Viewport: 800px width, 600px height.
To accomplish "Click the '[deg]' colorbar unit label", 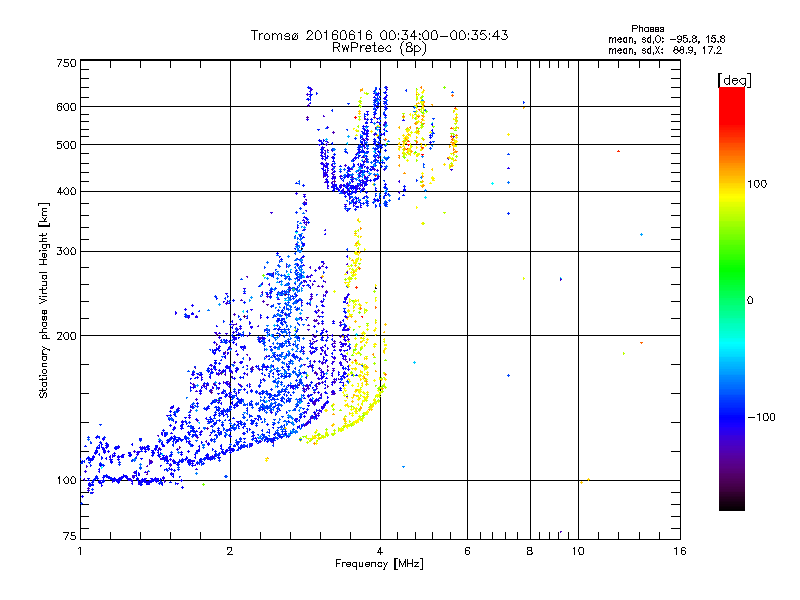I will pyautogui.click(x=734, y=80).
